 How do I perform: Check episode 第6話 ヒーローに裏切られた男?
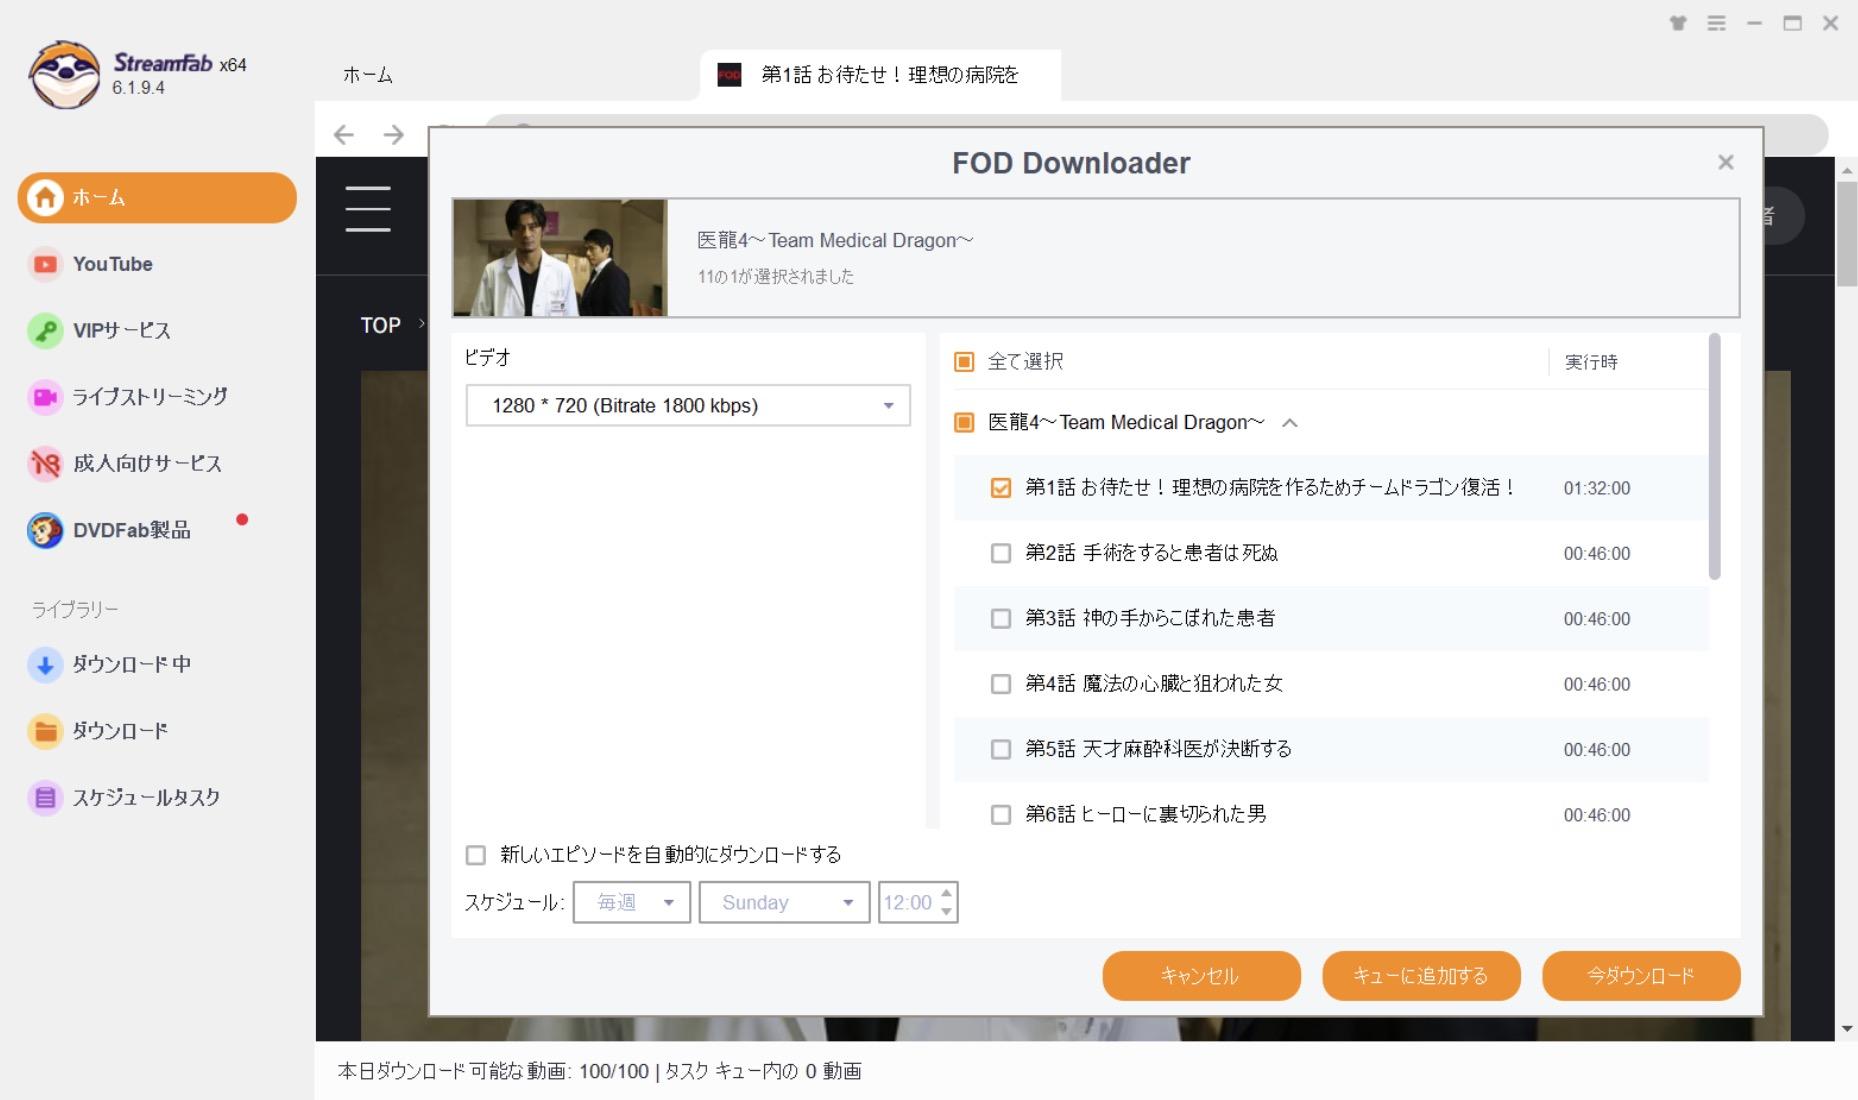pyautogui.click(x=1000, y=814)
